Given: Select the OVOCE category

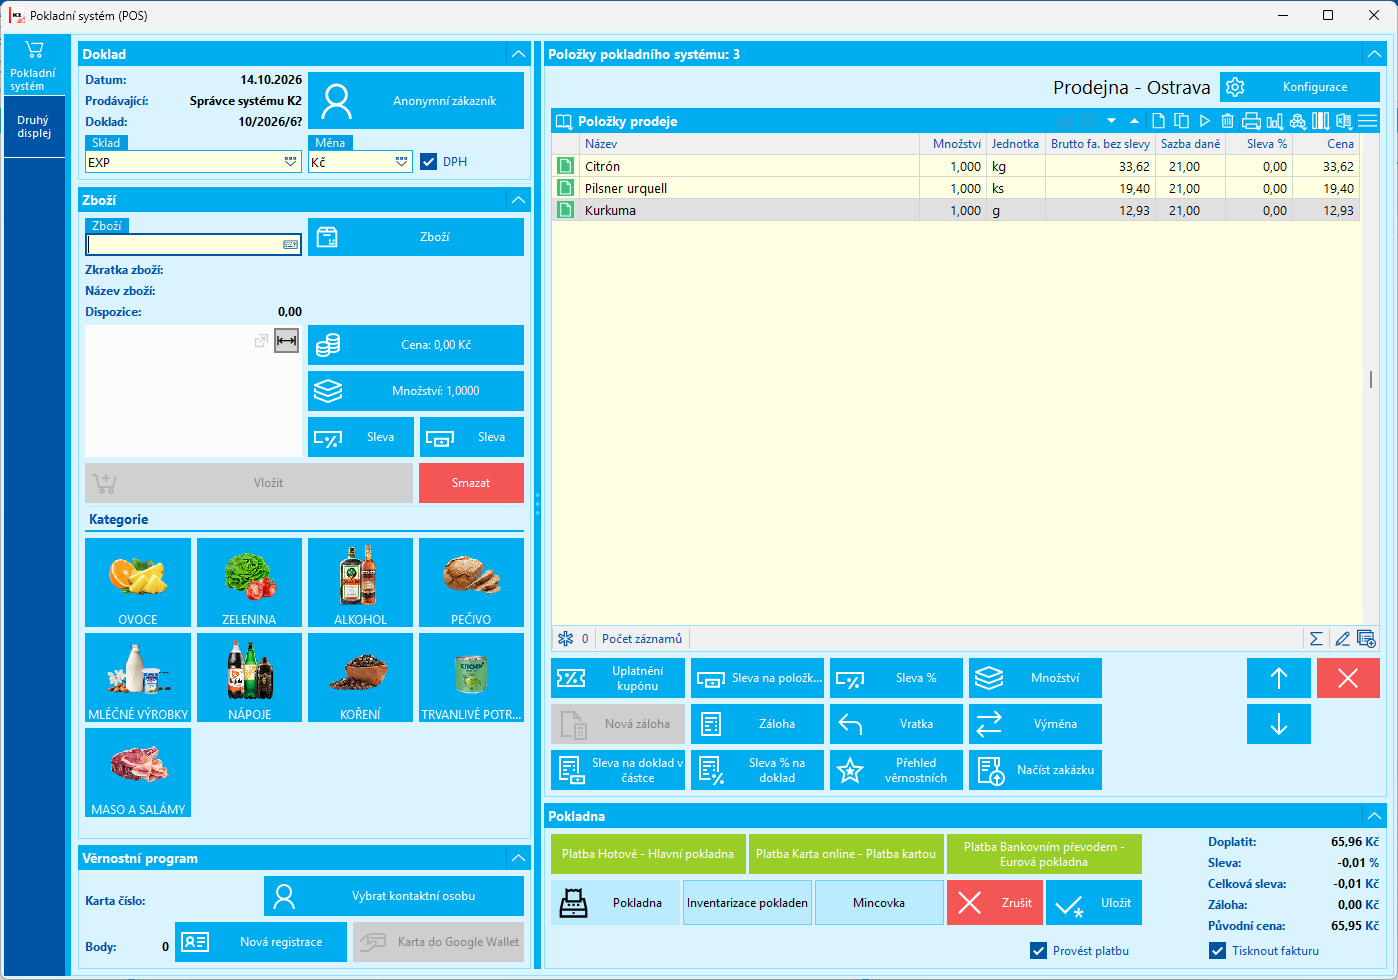Looking at the screenshot, I should (x=138, y=582).
